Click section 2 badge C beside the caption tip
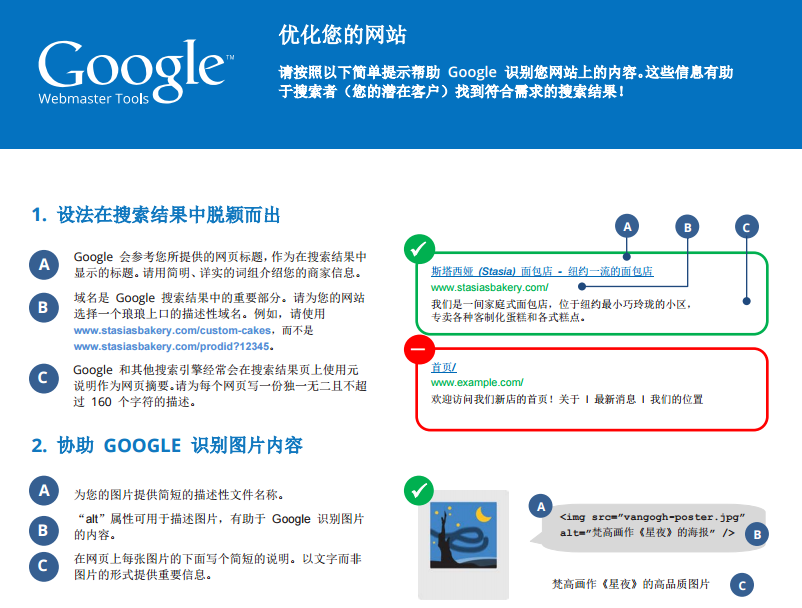Image resolution: width=802 pixels, height=608 pixels. [x=44, y=566]
